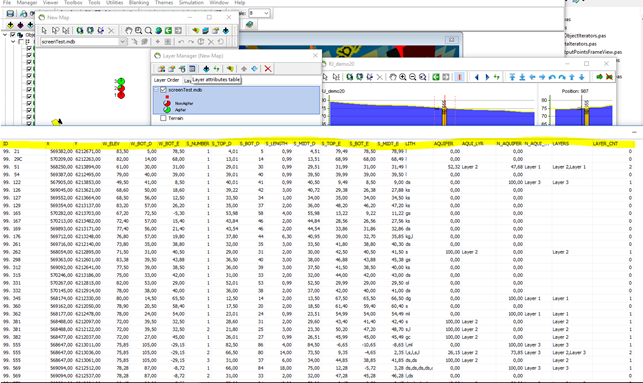The height and width of the screenshot is (383, 643).
Task: Click the 'Layer 2,Layer 1' cell in LAYERS column
Action: point(569,167)
